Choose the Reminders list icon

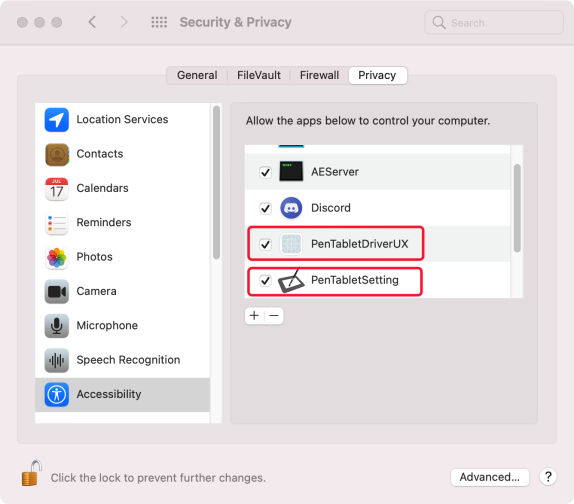tap(56, 223)
